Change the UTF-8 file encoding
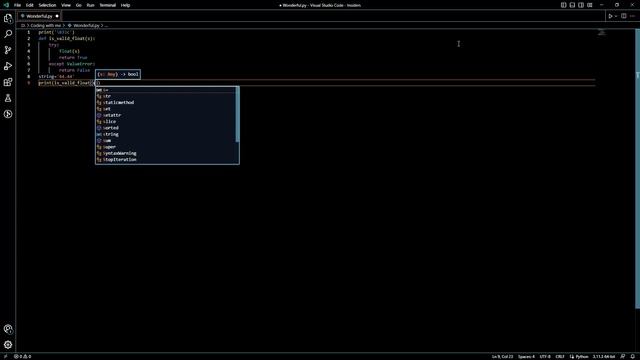The image size is (640, 360). (x=545, y=356)
